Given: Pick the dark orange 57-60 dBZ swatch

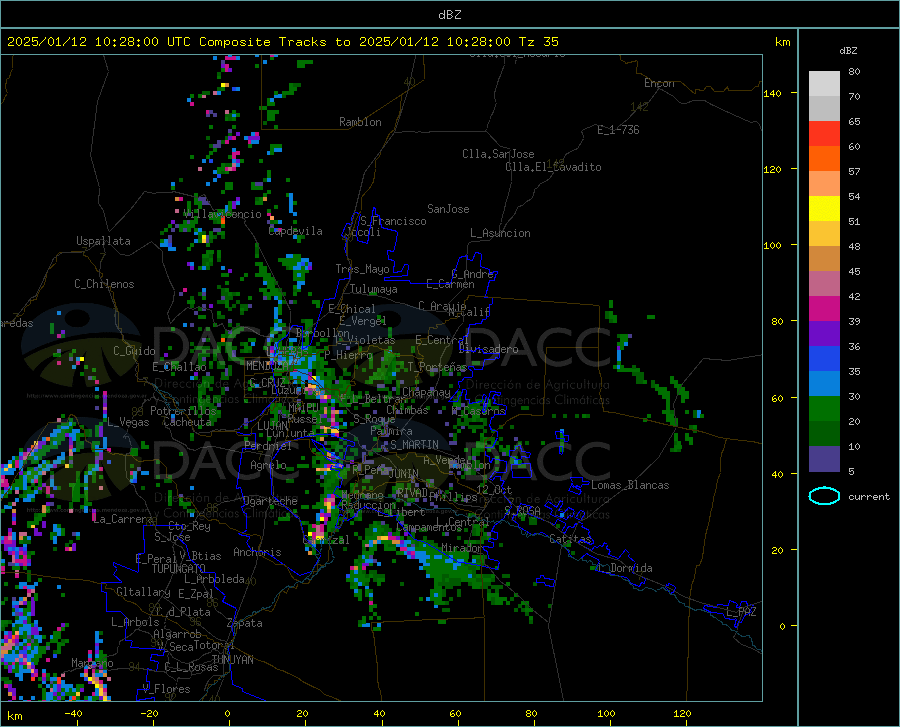Looking at the screenshot, I should [824, 159].
